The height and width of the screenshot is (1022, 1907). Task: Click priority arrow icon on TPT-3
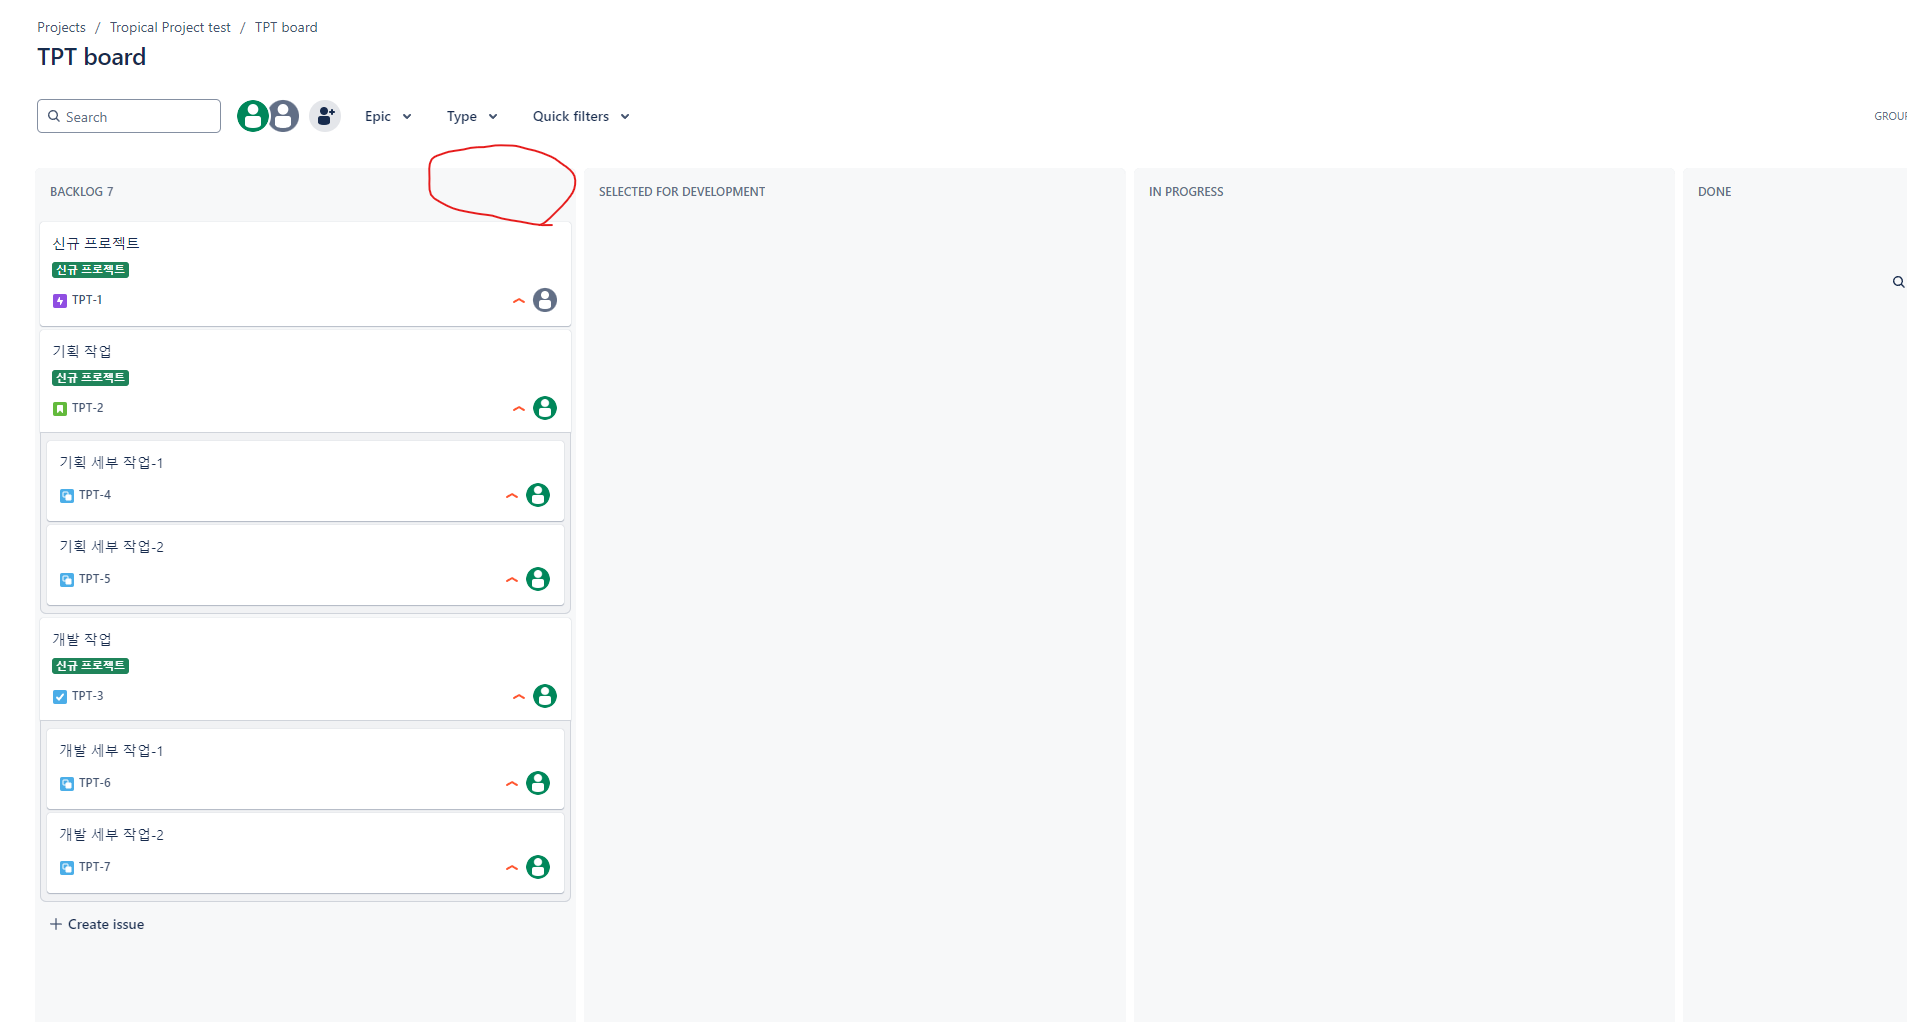click(x=519, y=696)
